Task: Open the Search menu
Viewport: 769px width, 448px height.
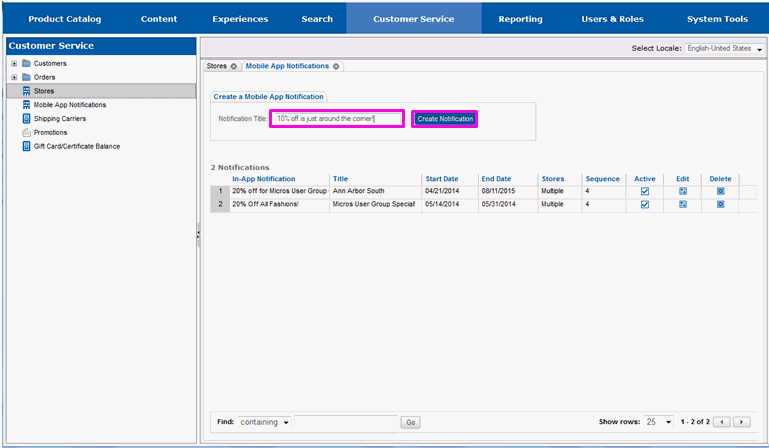Action: (317, 19)
